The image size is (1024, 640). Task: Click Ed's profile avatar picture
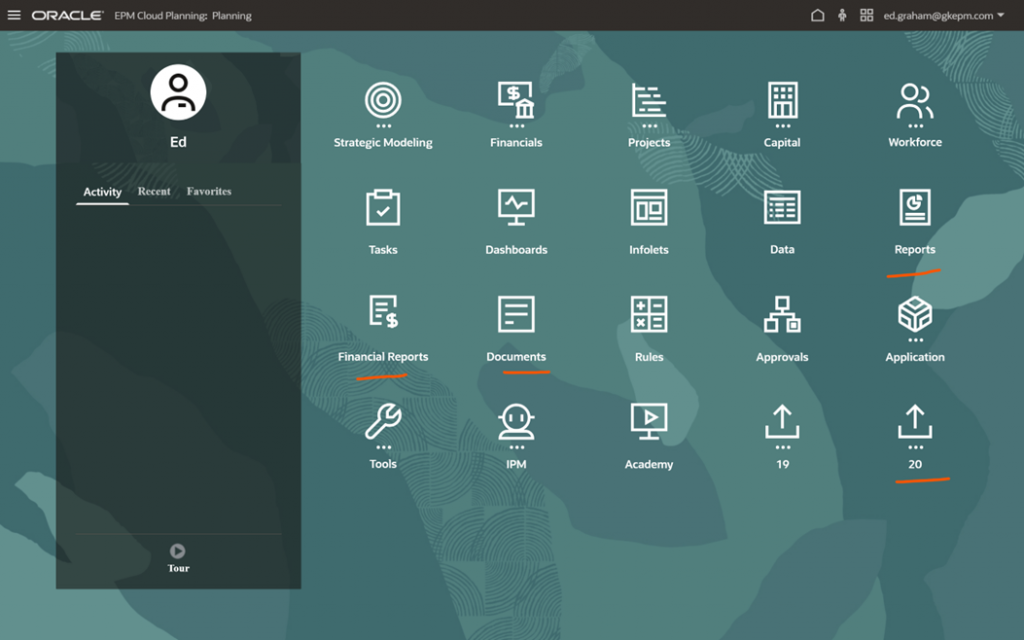click(x=178, y=92)
